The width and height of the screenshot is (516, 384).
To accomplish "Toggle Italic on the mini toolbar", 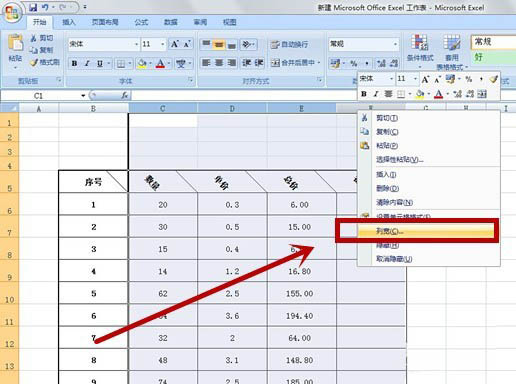I will [376, 94].
